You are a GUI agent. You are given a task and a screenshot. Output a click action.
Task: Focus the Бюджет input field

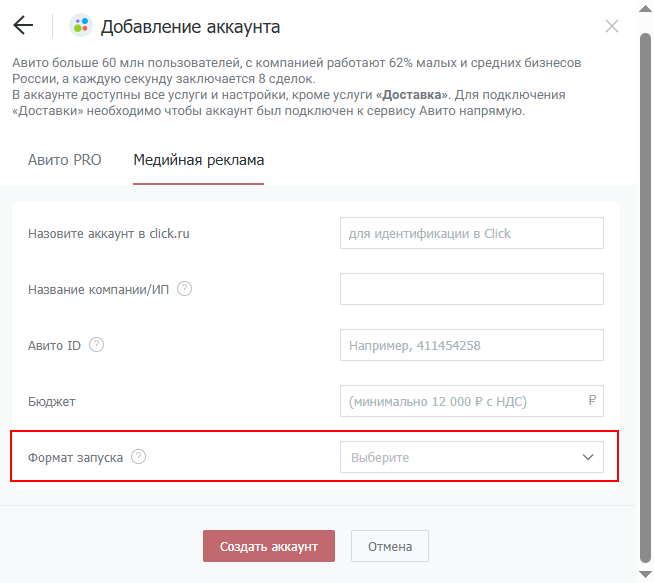pyautogui.click(x=462, y=401)
